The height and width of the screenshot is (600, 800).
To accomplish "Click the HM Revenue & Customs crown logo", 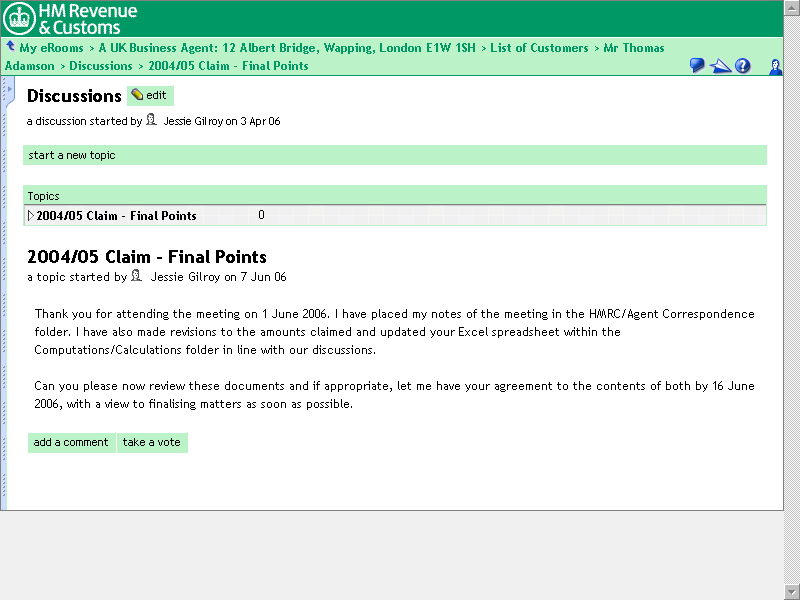I will point(20,17).
